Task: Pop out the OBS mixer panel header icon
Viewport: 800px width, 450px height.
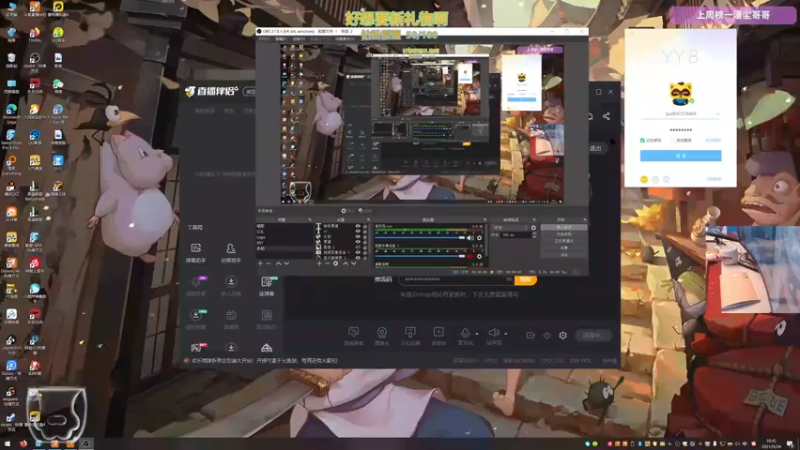Action: 485,220
